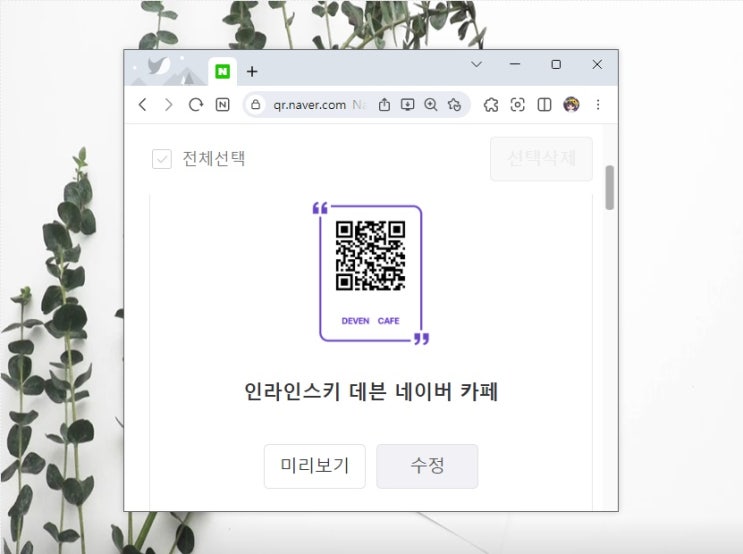The width and height of the screenshot is (743, 554).
Task: Click the 수정 button
Action: pyautogui.click(x=427, y=466)
